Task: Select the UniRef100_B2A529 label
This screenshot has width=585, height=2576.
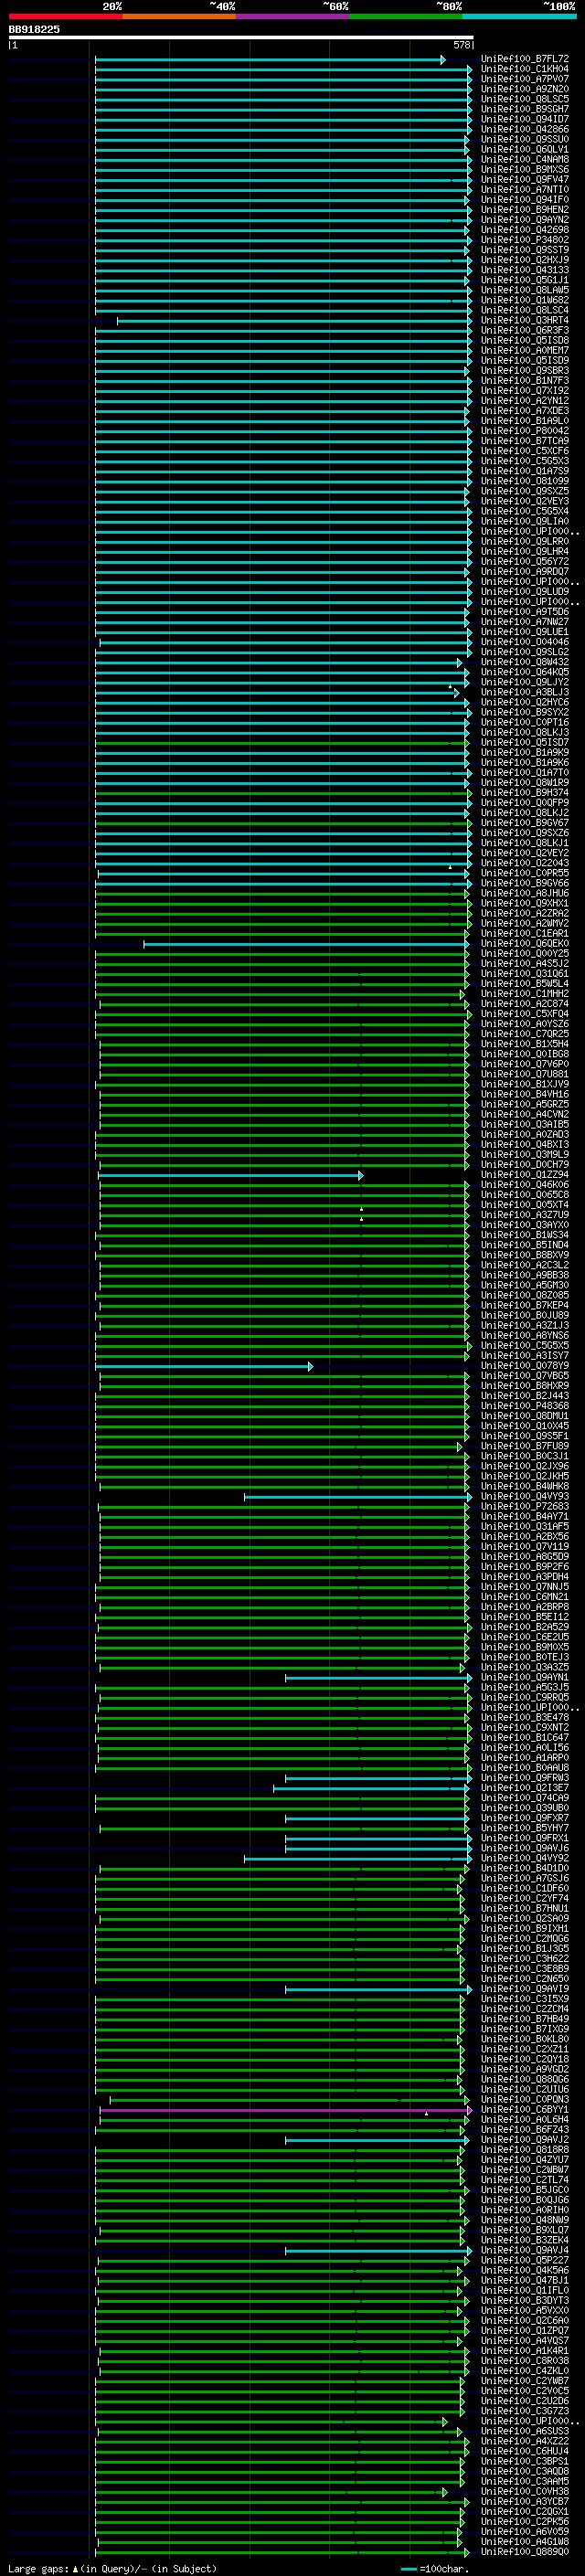Action: point(525,1627)
